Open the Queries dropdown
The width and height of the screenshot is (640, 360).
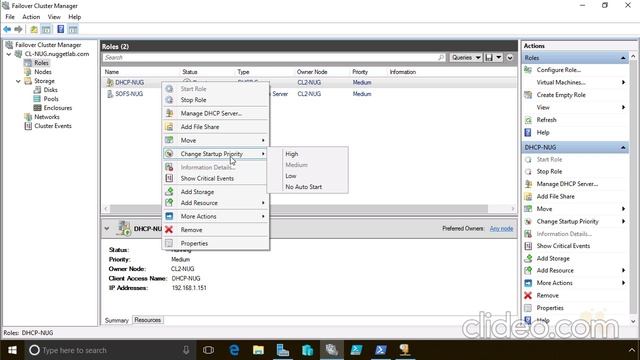466,58
